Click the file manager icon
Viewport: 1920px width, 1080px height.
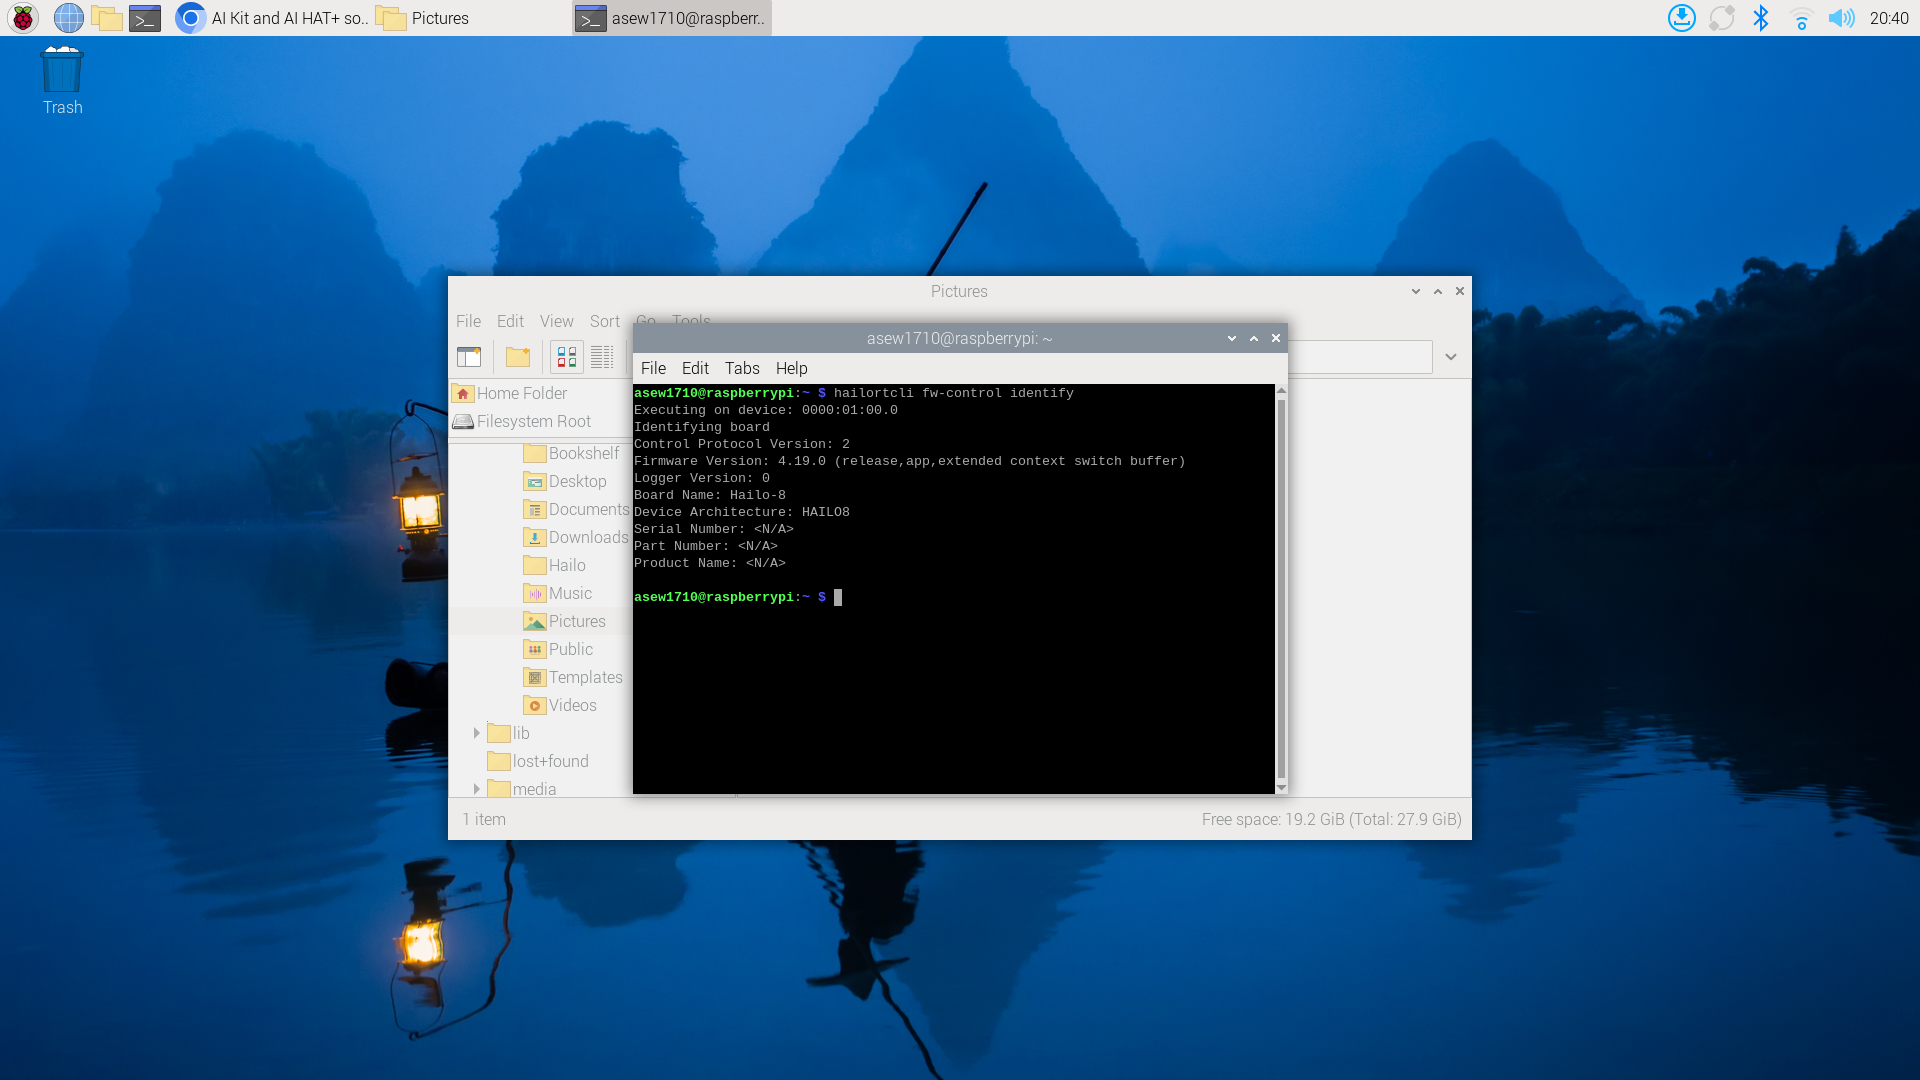click(105, 17)
